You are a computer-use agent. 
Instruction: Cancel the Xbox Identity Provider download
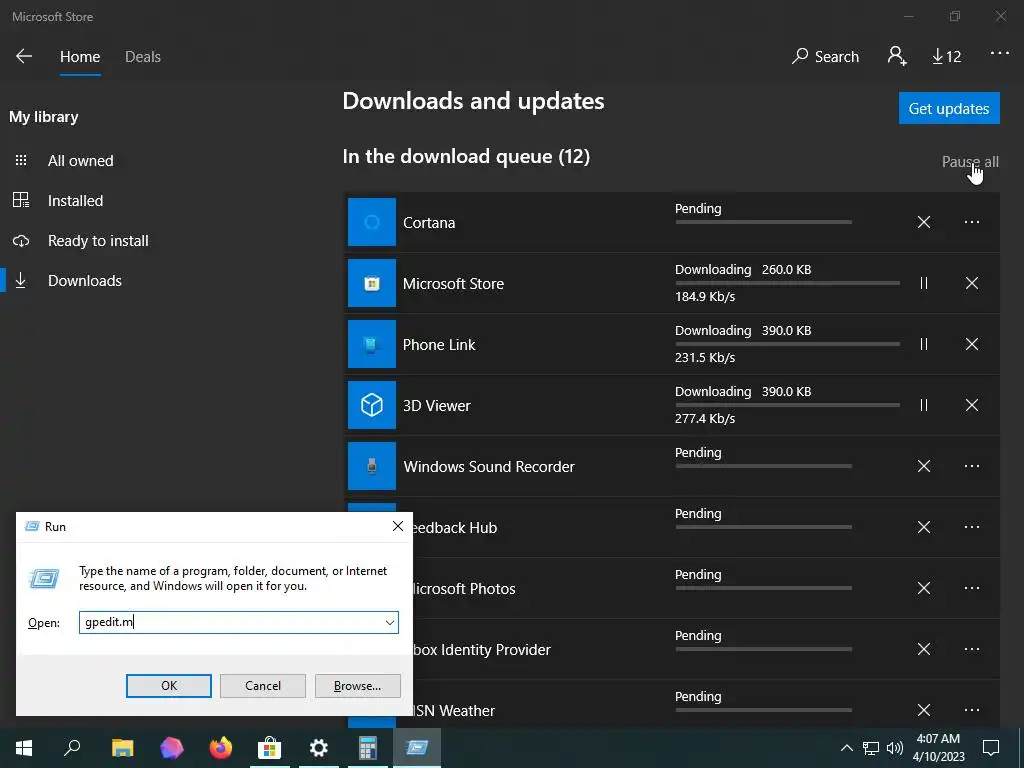923,649
